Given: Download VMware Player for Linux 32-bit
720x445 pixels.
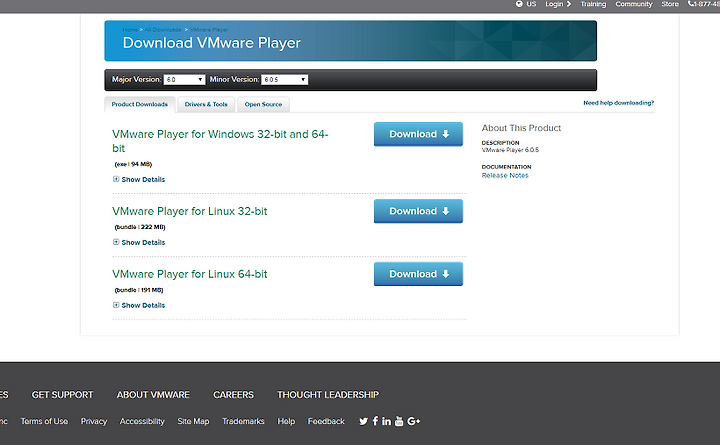Looking at the screenshot, I should tap(418, 211).
